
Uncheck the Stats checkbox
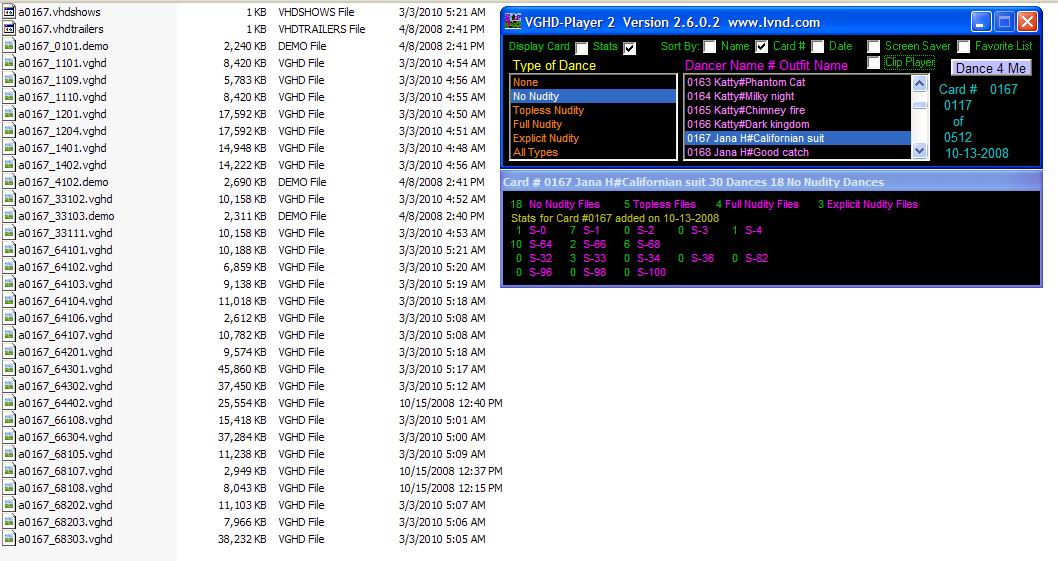[x=629, y=48]
